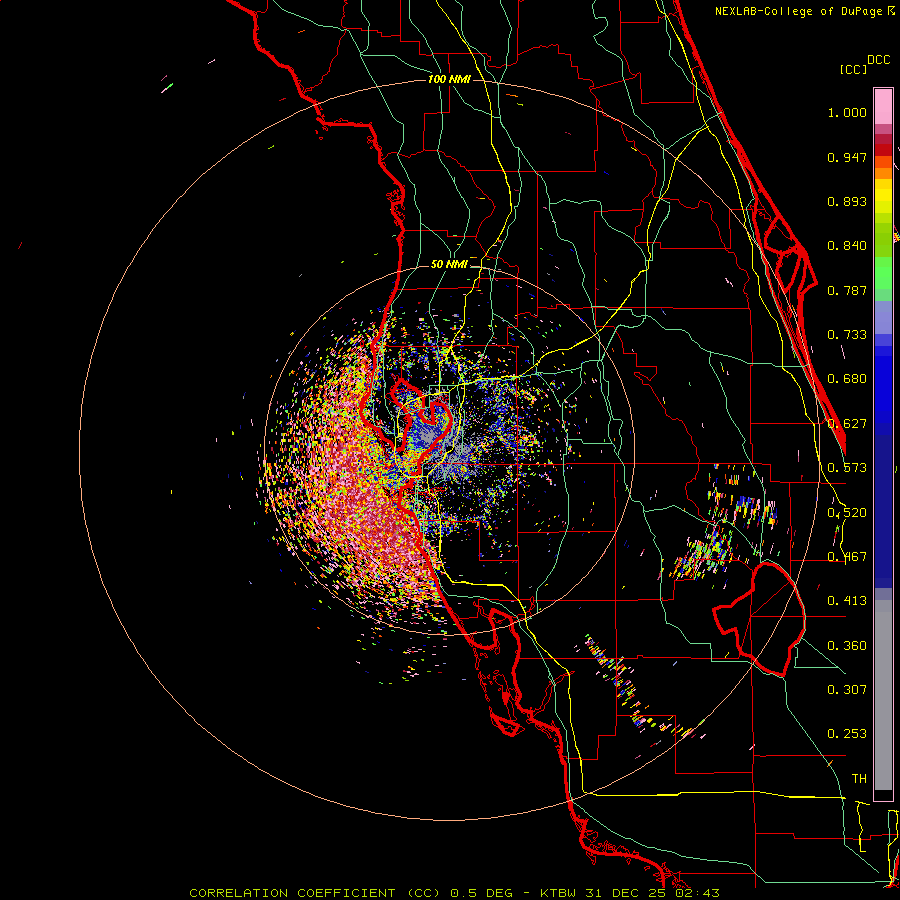This screenshot has height=900, width=900.
Task: Click the 0.253 scale value
Action: pos(847,734)
